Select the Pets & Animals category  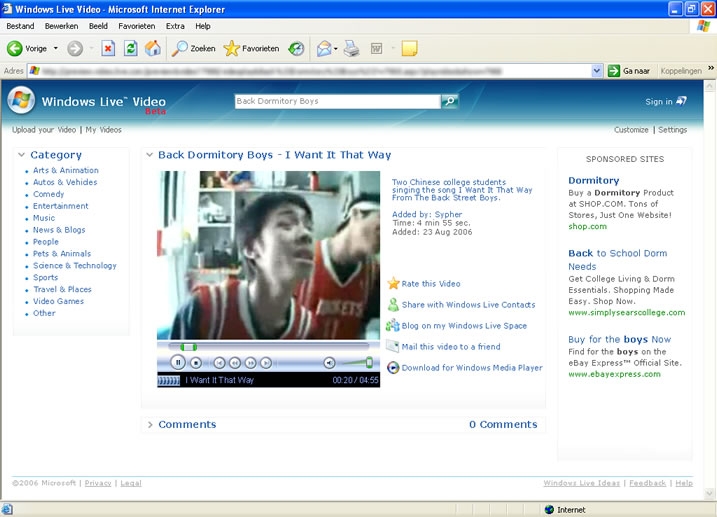[x=62, y=253]
